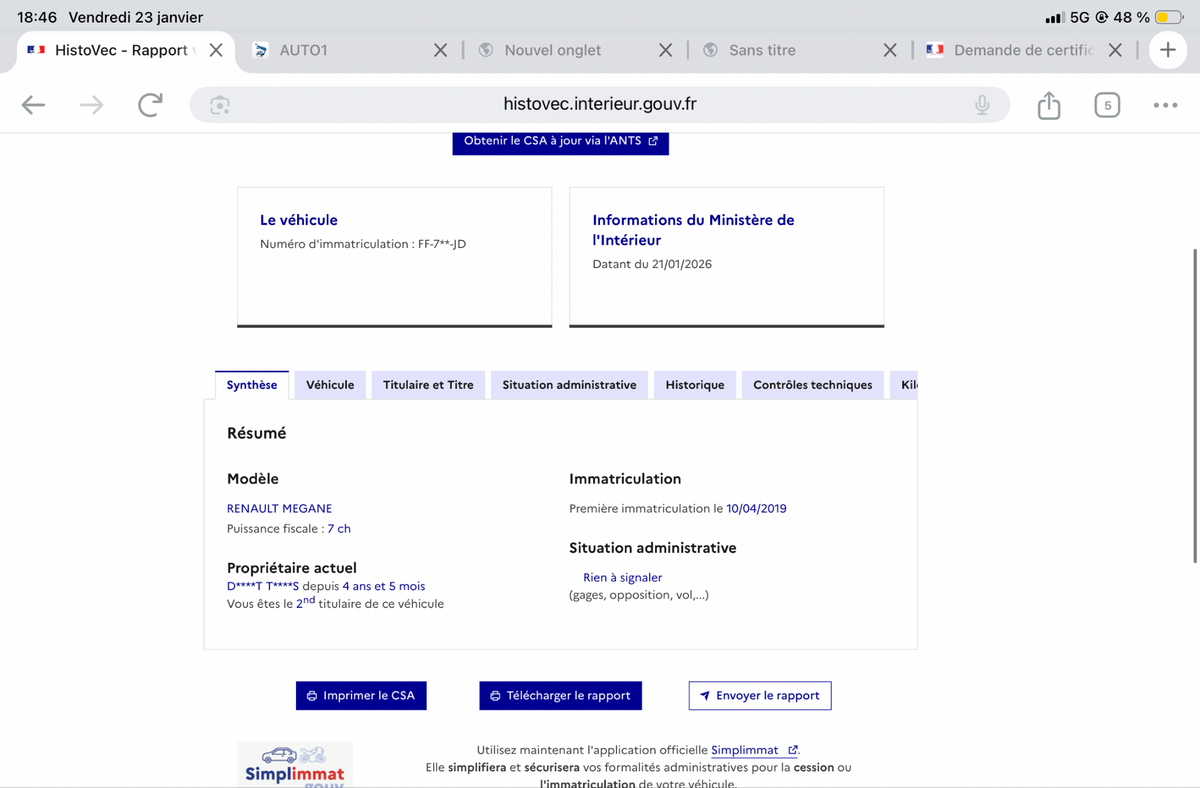This screenshot has height=788, width=1200.
Task: Tap the camera lens search icon
Action: [x=220, y=105]
